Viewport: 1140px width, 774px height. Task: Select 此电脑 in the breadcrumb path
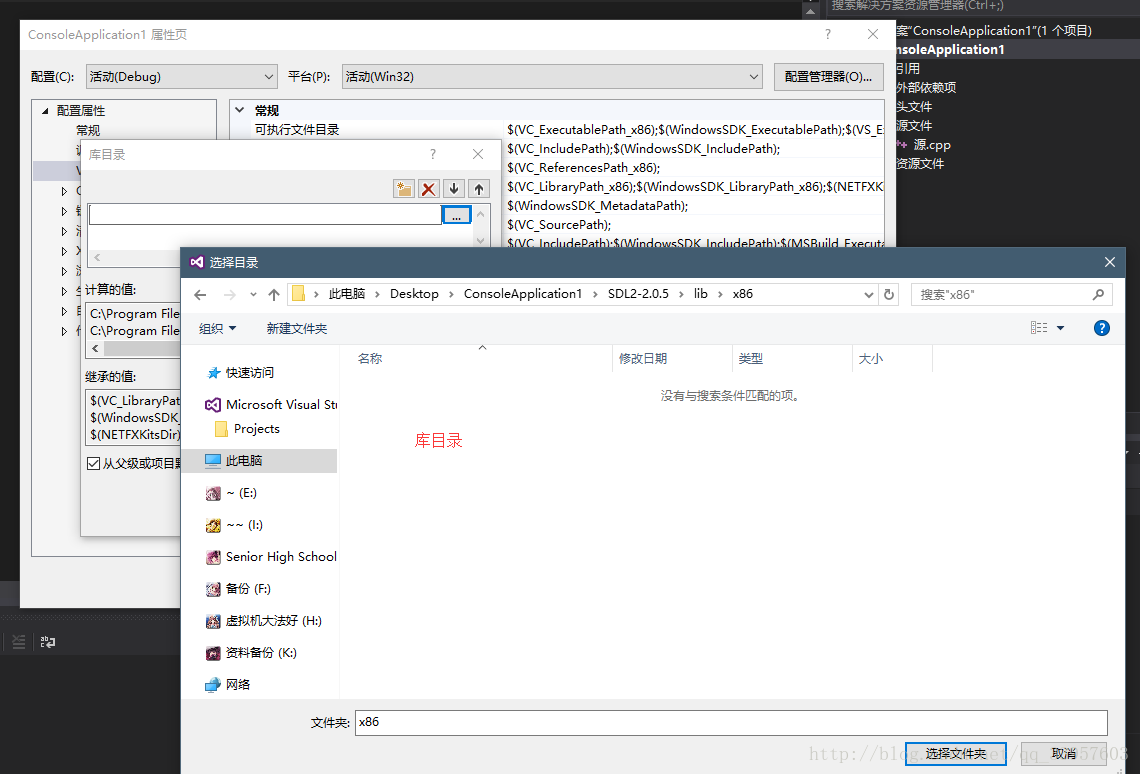(347, 294)
